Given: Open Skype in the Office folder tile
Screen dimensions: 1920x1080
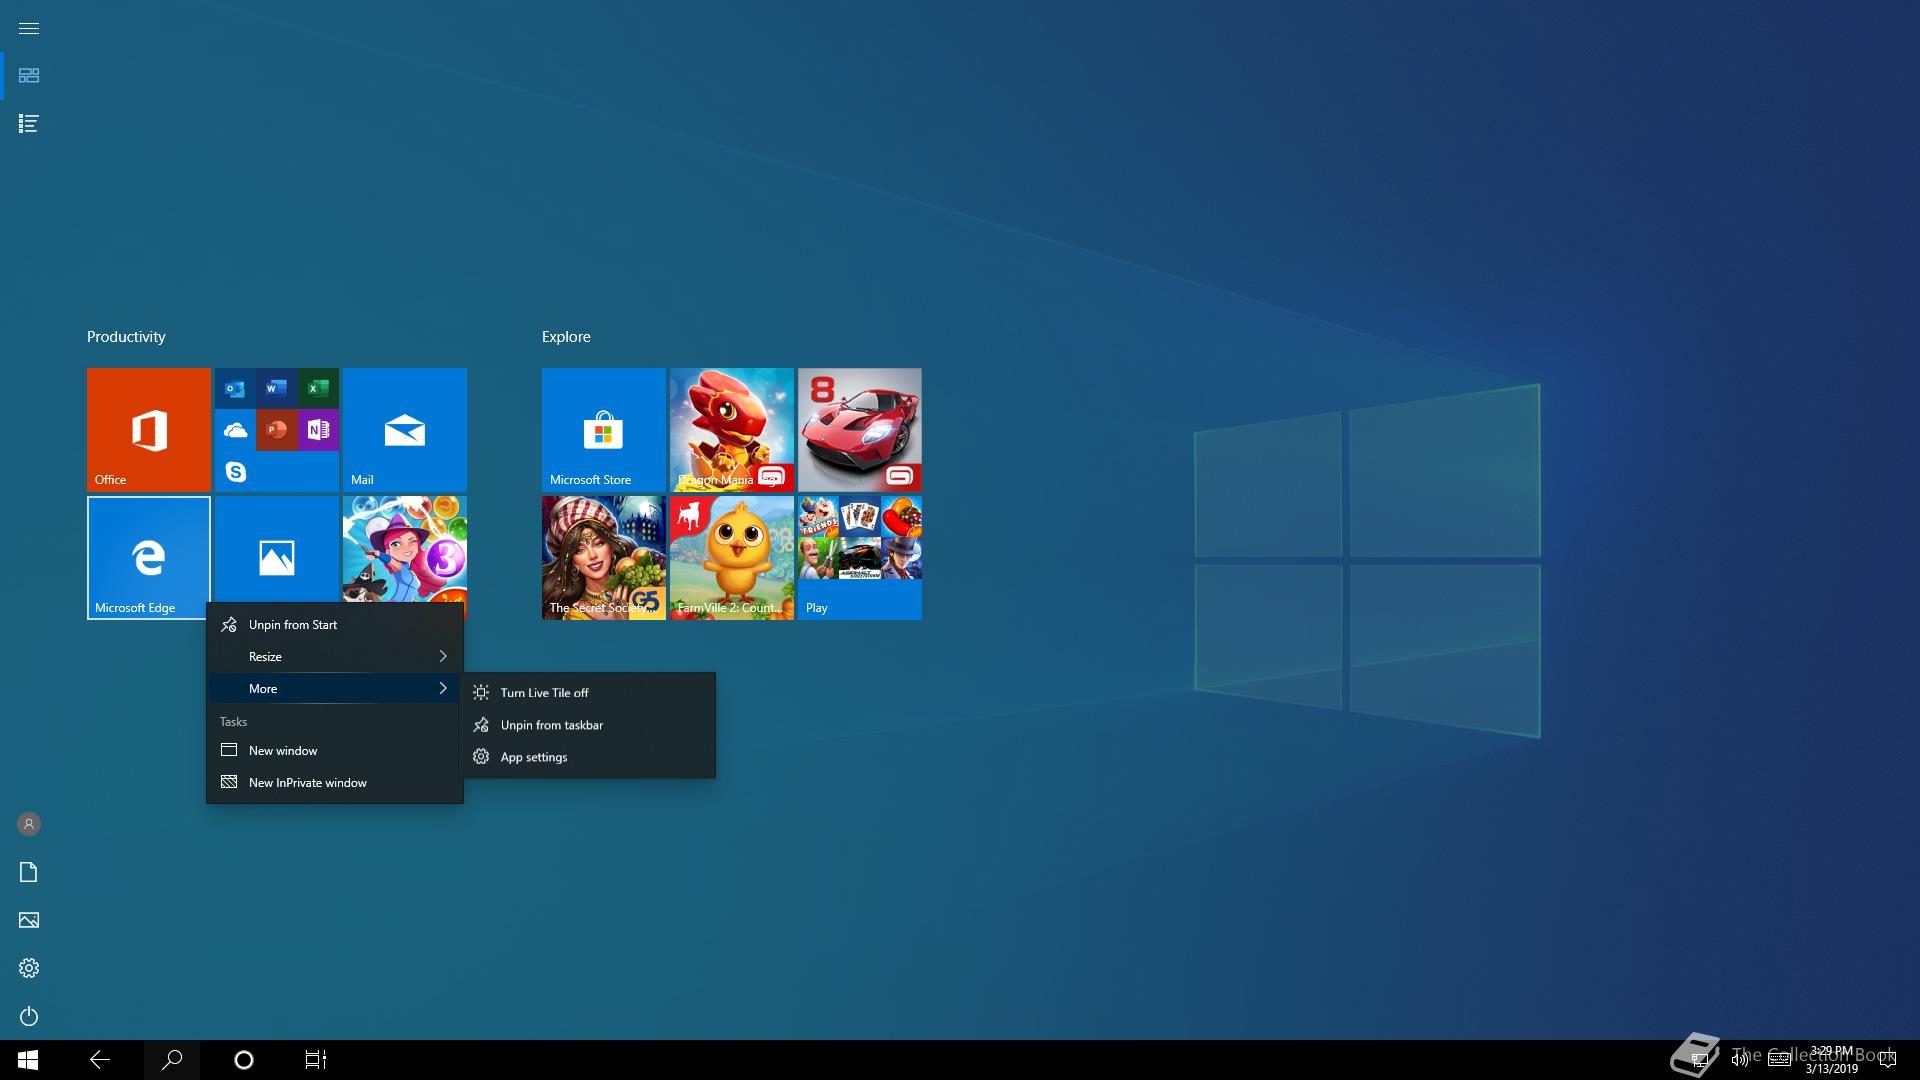Looking at the screenshot, I should pos(235,471).
